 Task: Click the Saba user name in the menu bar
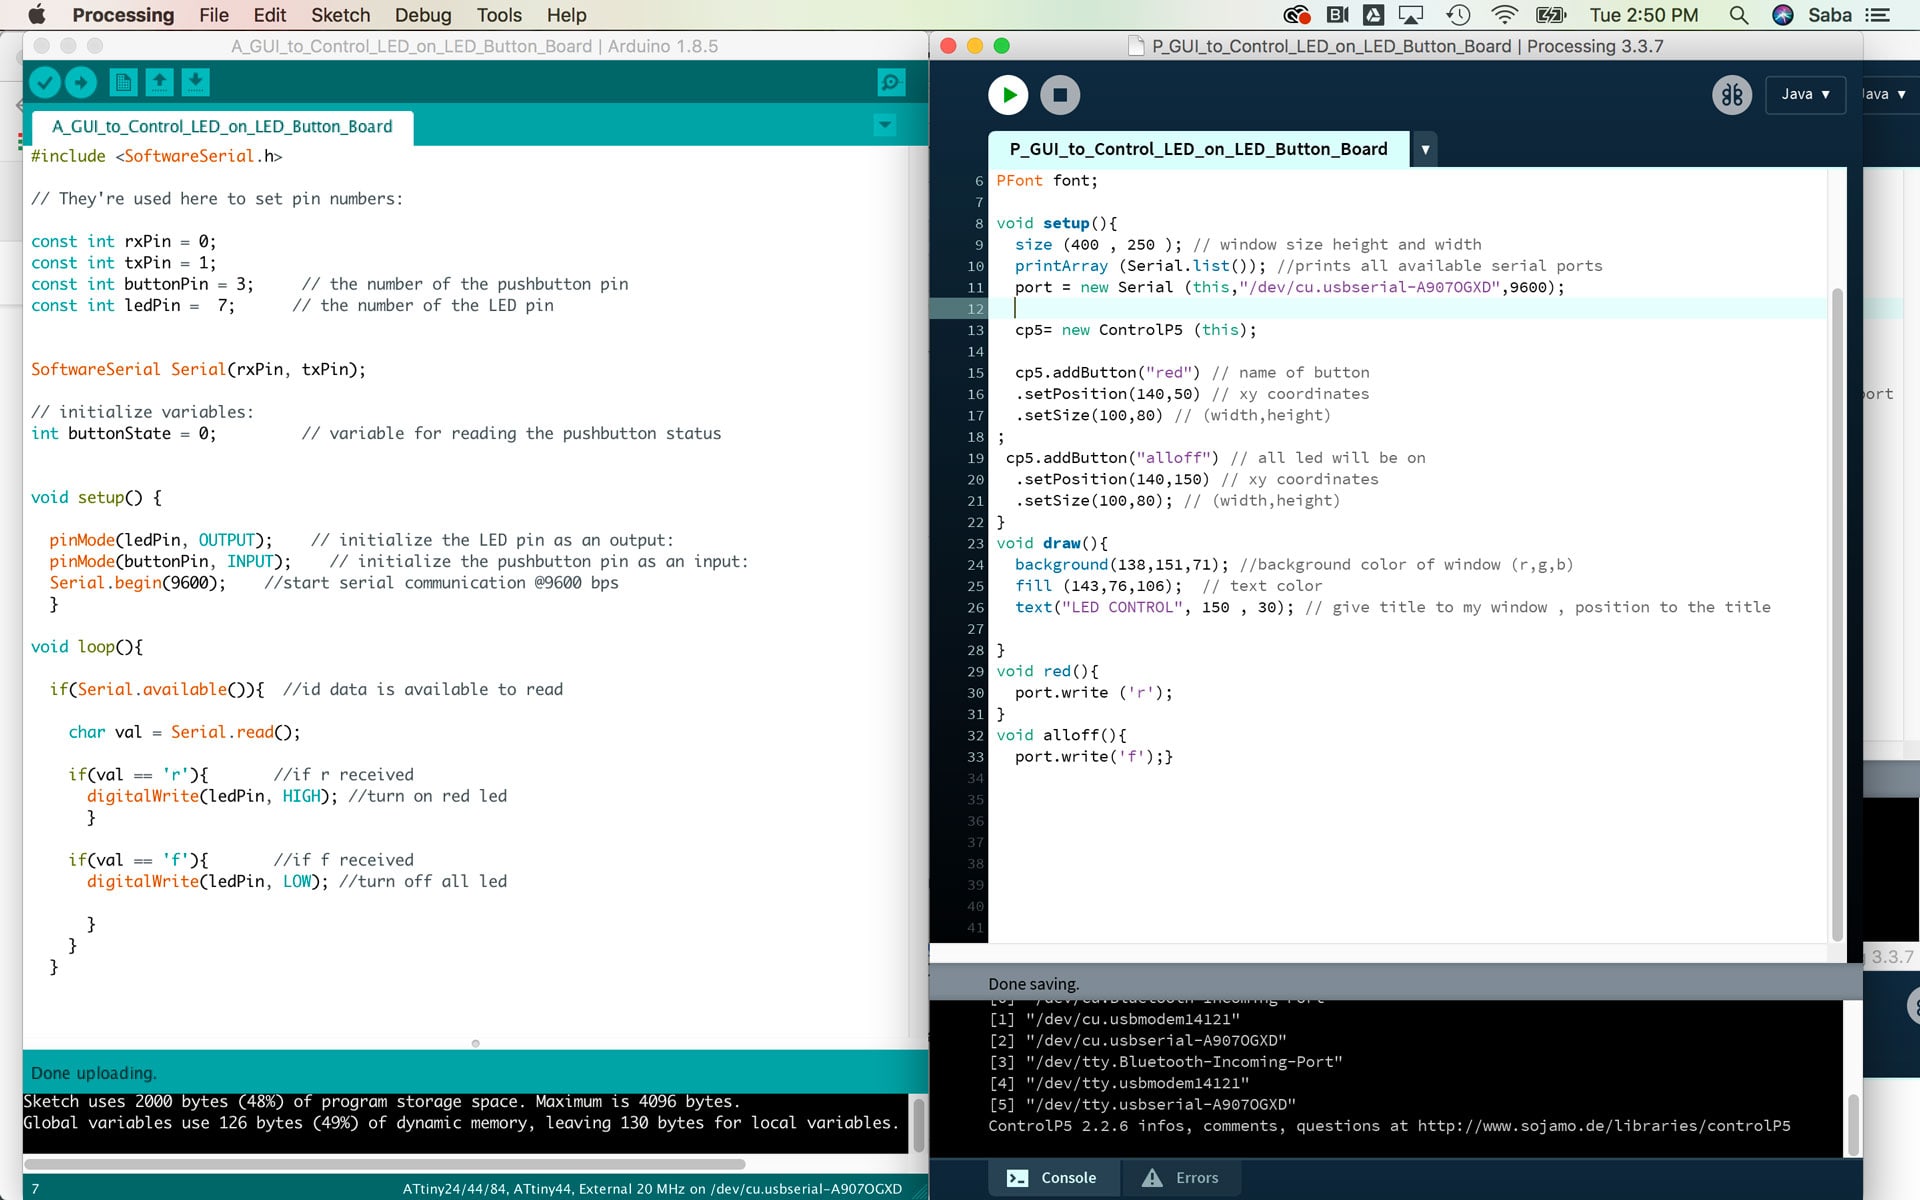point(1830,15)
